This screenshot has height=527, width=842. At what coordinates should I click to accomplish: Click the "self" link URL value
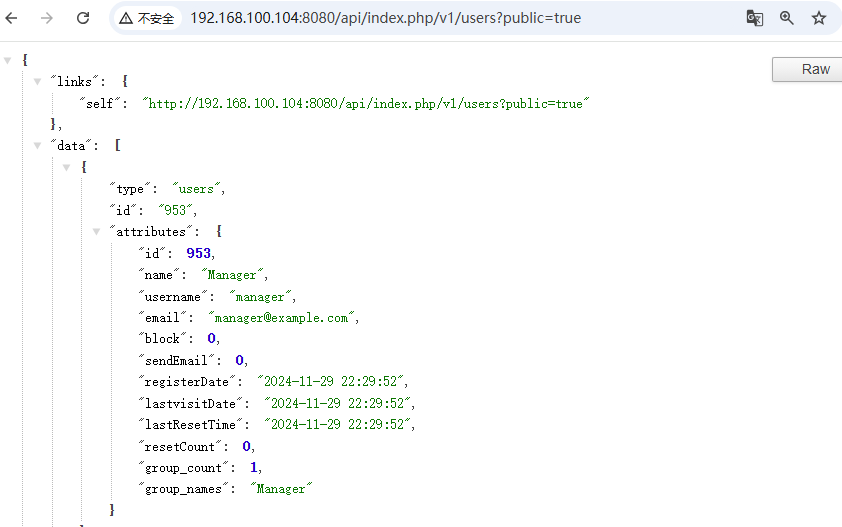point(366,103)
